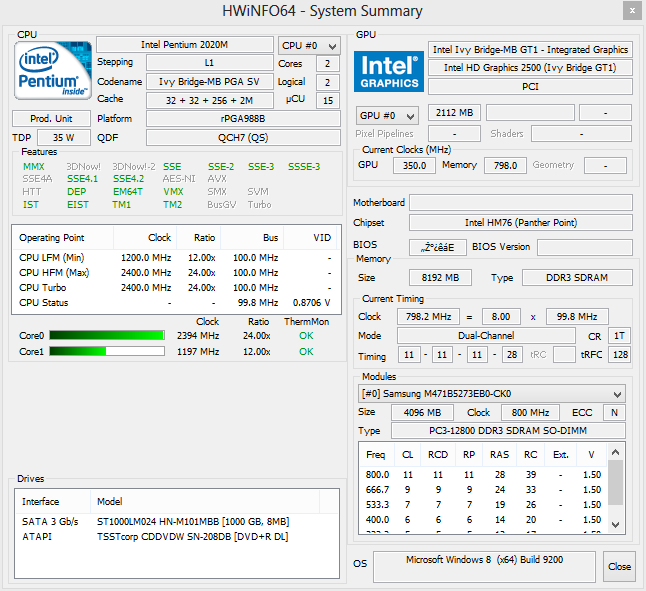The height and width of the screenshot is (591, 646).
Task: Click the Intel Pentium inside logo
Action: tap(53, 71)
